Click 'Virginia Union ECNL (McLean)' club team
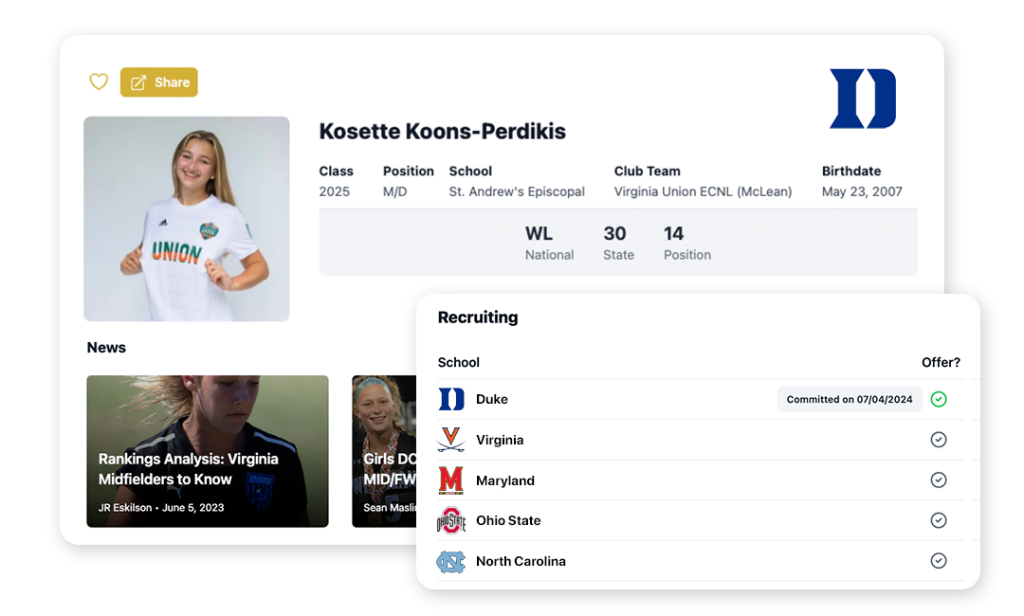 tap(703, 191)
